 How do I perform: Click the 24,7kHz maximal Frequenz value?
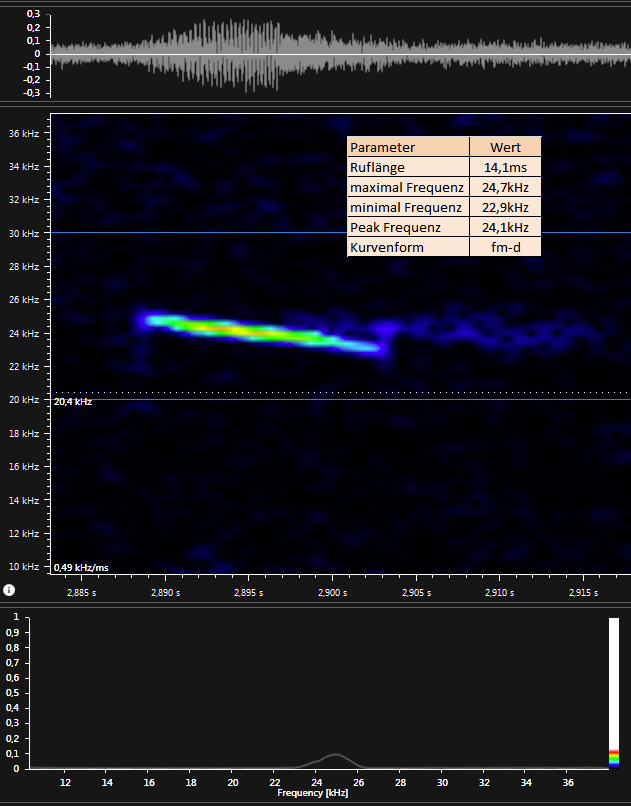[x=505, y=187]
